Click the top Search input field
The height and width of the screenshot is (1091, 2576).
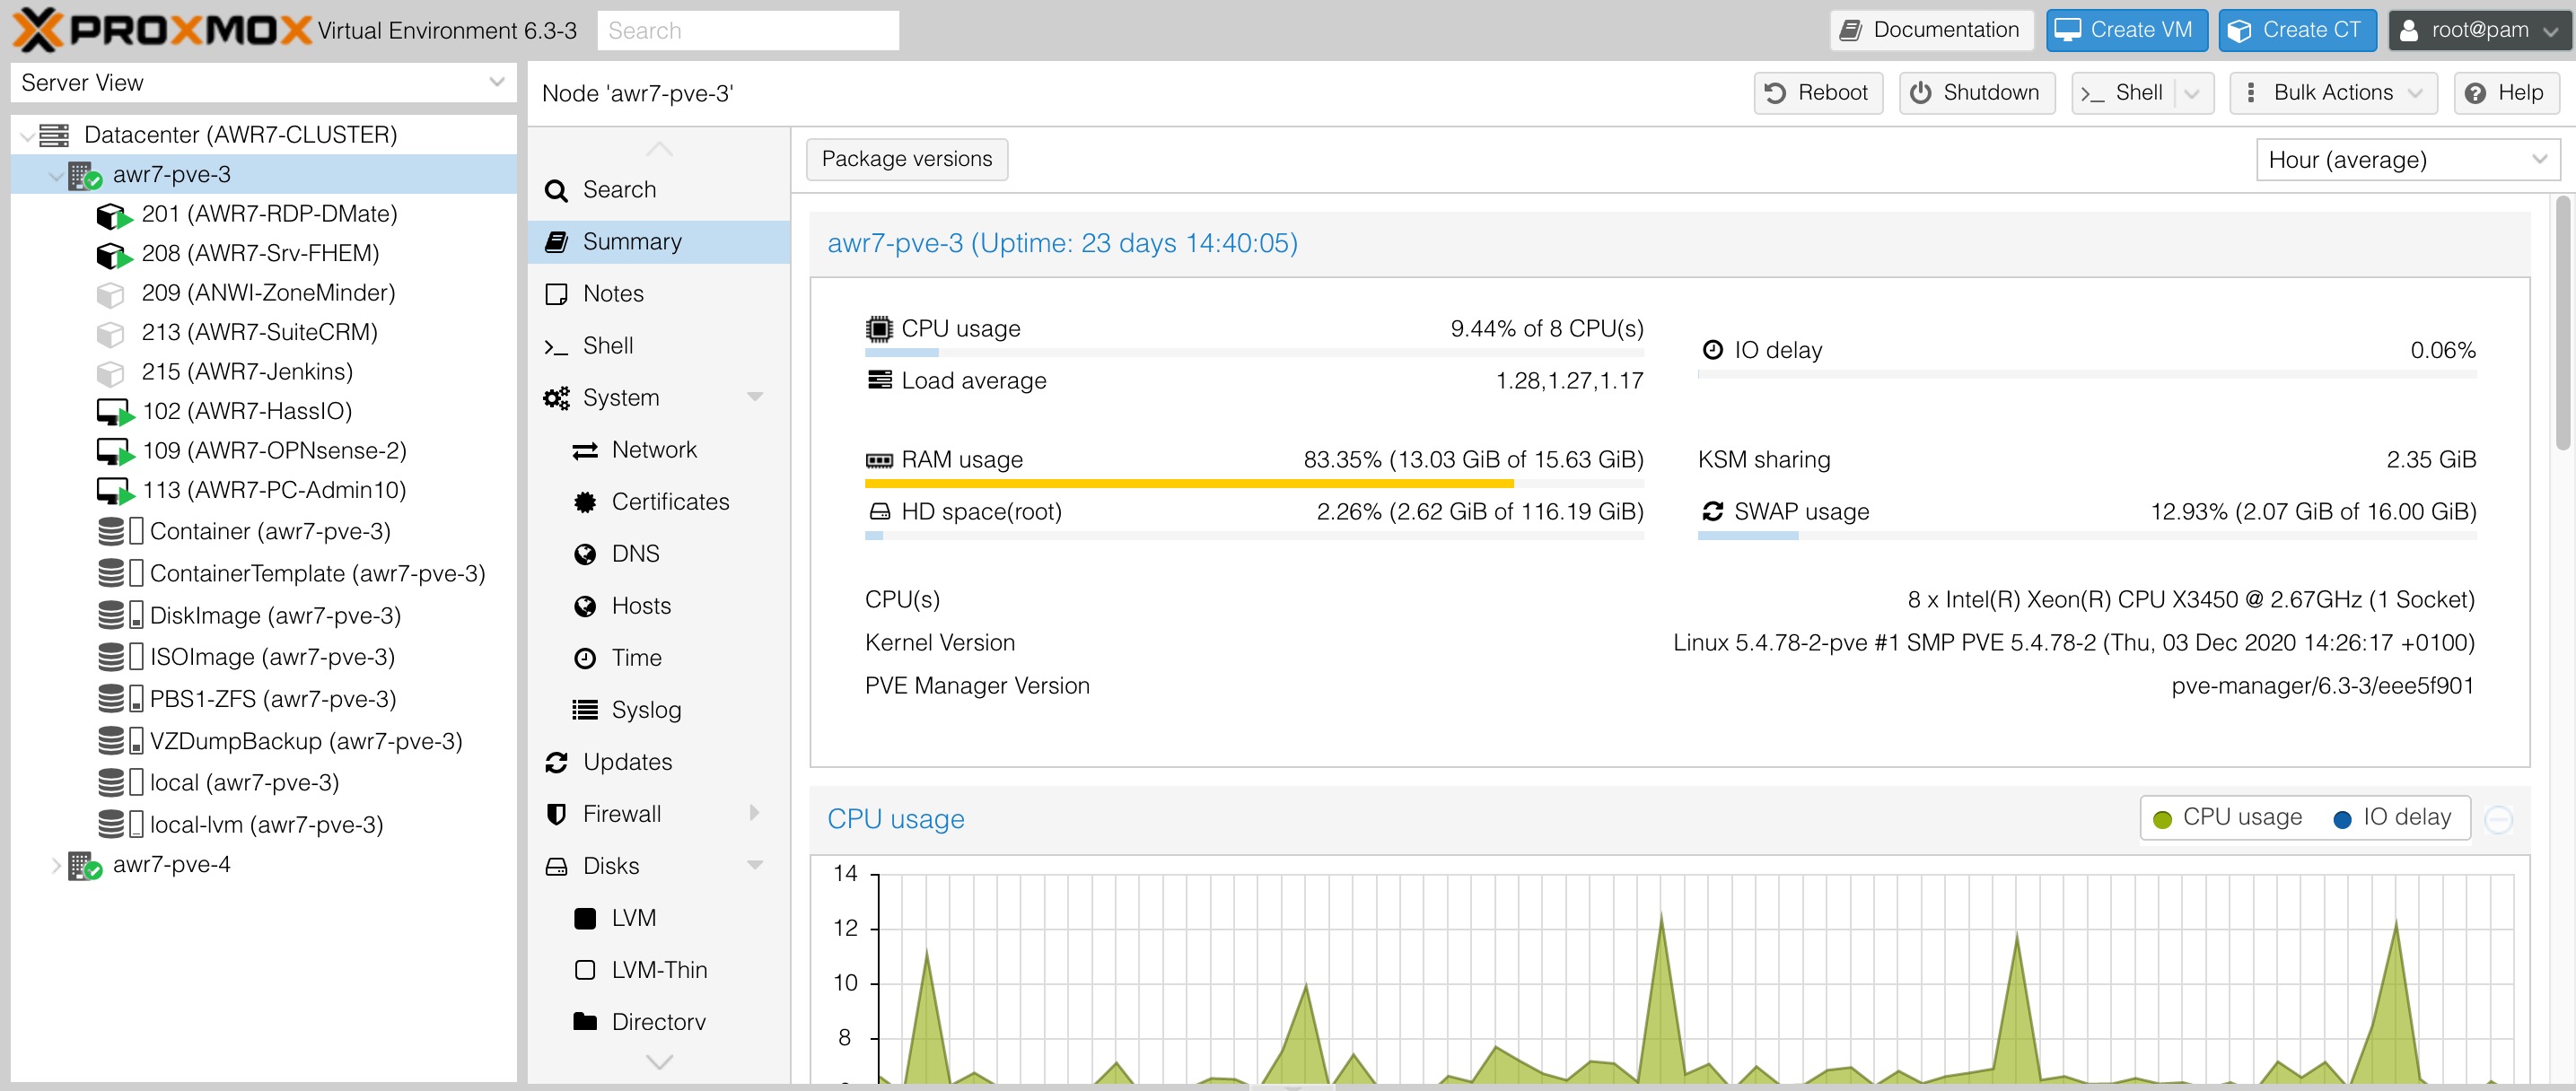748,31
